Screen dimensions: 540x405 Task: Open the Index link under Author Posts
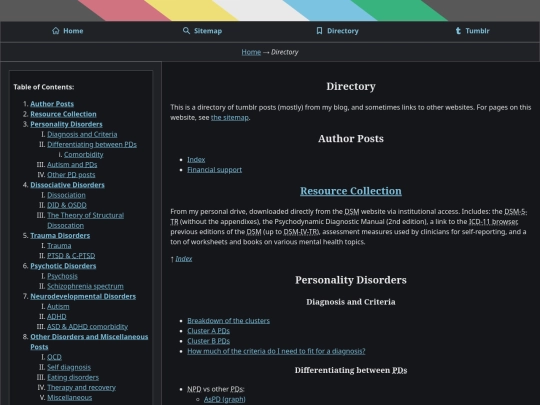point(196,159)
